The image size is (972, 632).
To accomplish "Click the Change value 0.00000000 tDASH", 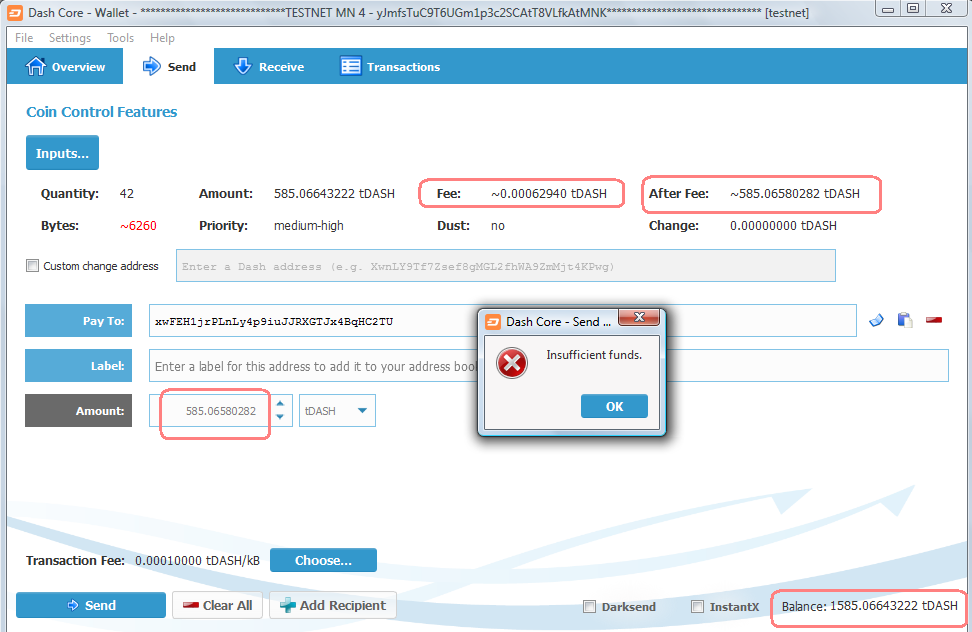I will (783, 226).
